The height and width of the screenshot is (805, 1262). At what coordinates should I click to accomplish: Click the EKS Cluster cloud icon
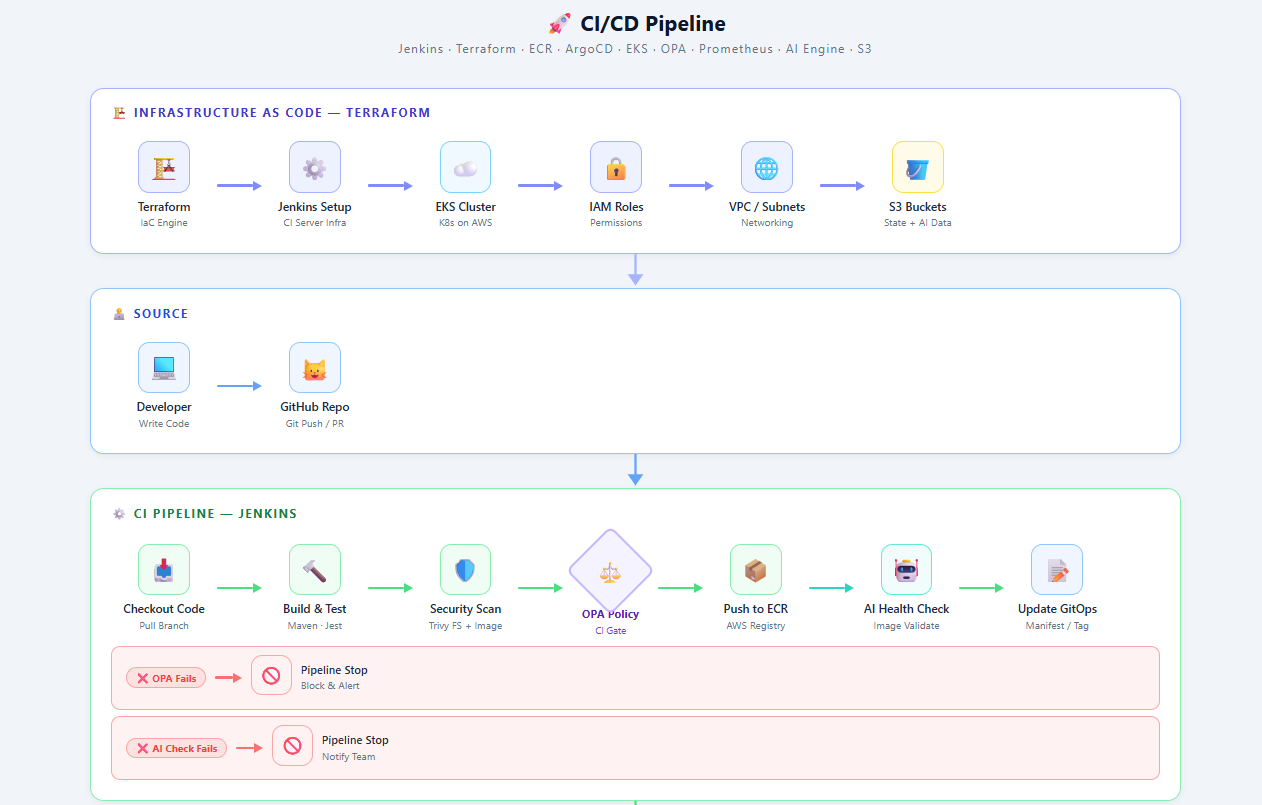coord(466,167)
